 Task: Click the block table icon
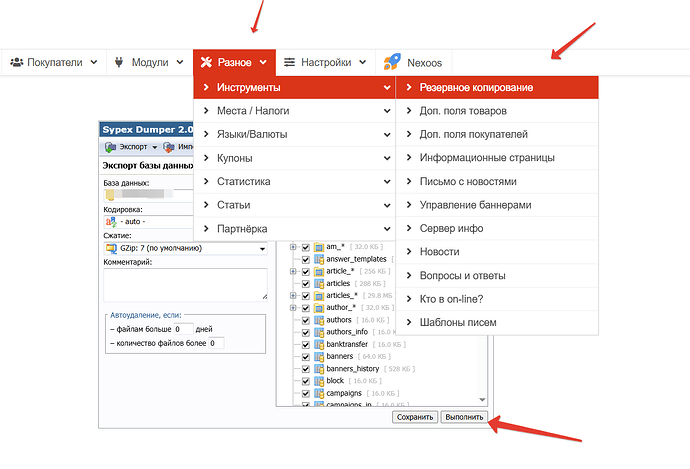319,381
